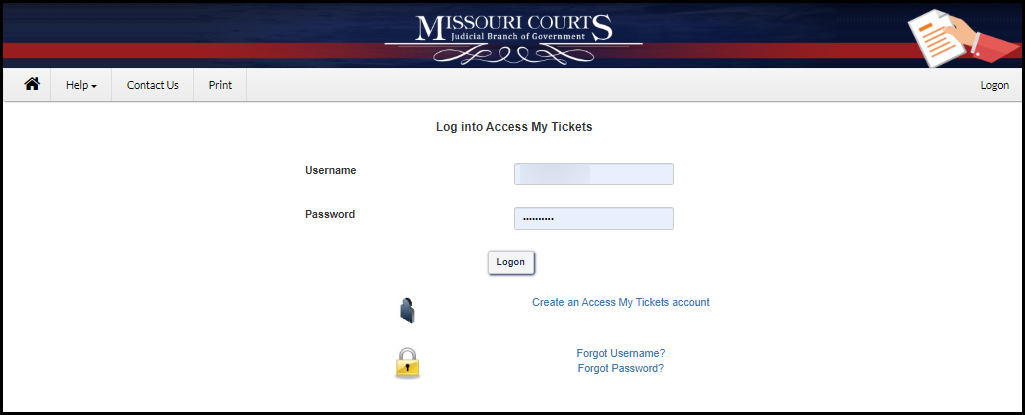Click the person icon beside account creation
Image resolution: width=1025 pixels, height=415 pixels.
(x=407, y=310)
